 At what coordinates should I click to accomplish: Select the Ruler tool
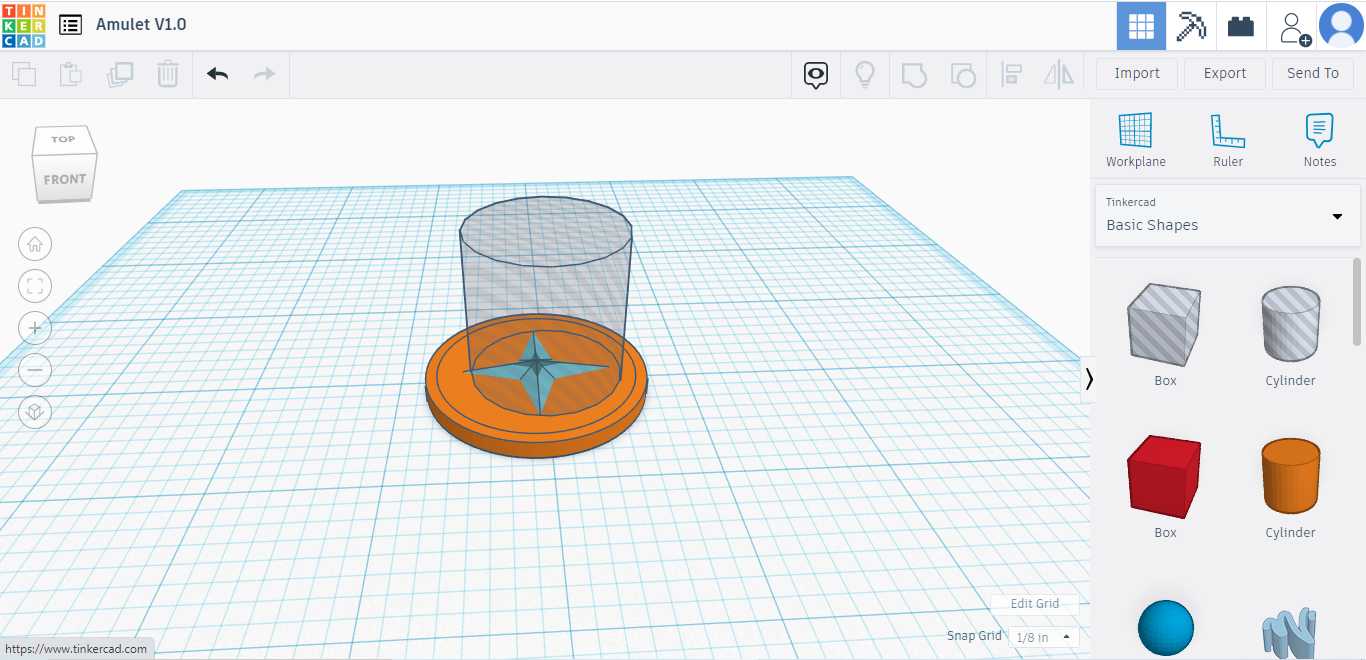(x=1228, y=140)
